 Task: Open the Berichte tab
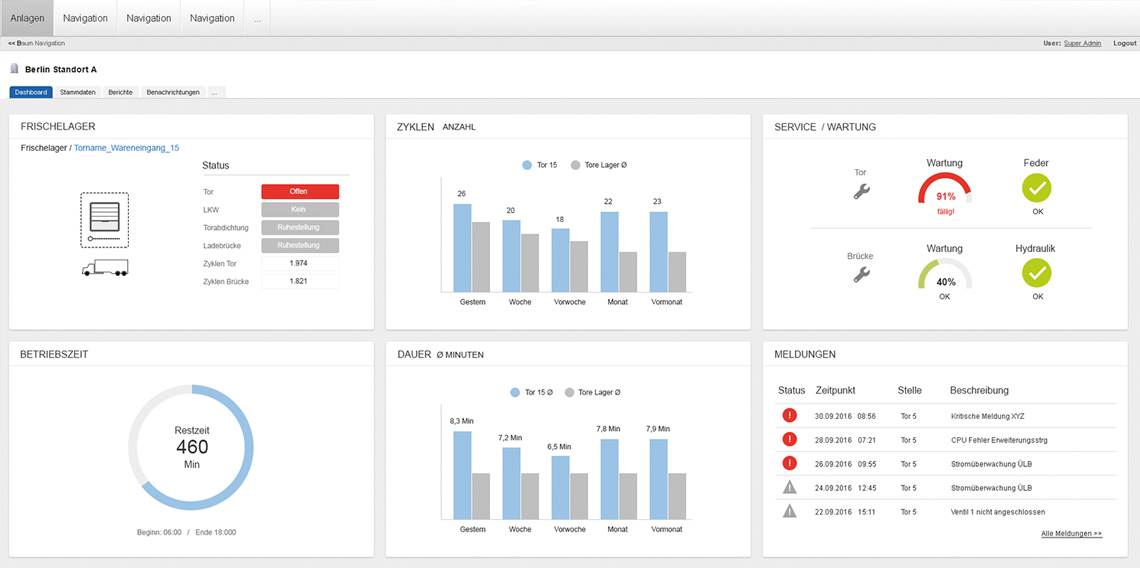120,92
